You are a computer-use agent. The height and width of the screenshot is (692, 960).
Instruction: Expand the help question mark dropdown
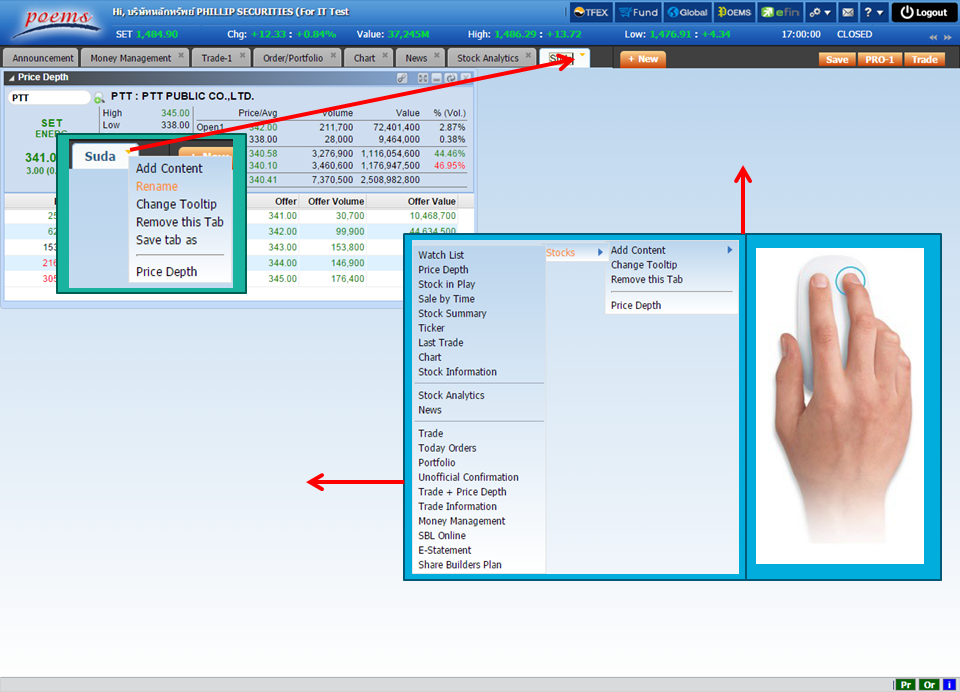[874, 13]
